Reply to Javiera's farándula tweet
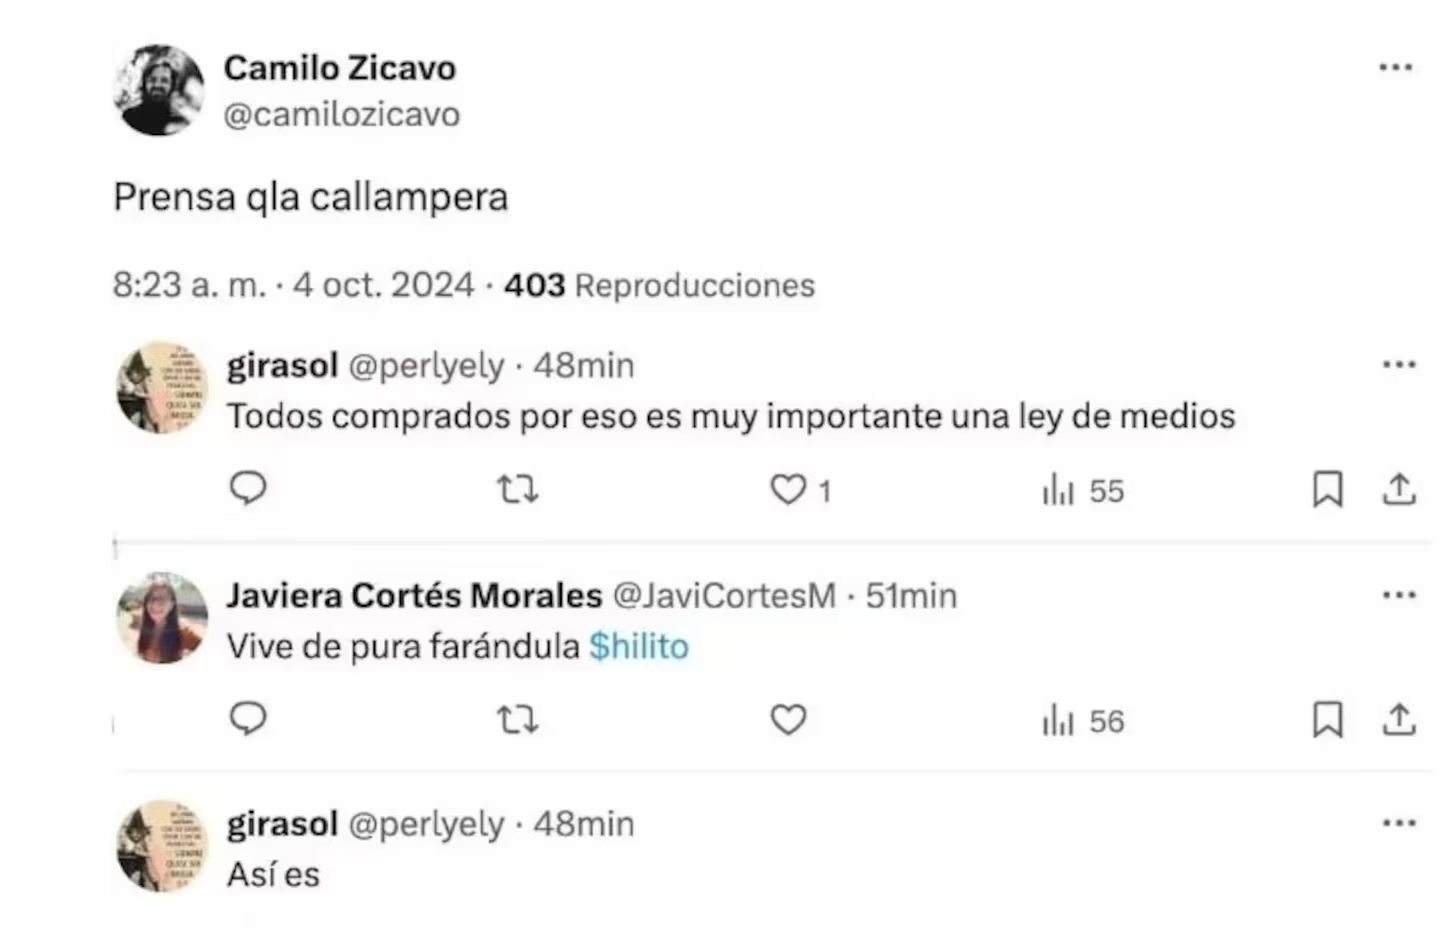The image size is (1440, 934). tap(248, 719)
